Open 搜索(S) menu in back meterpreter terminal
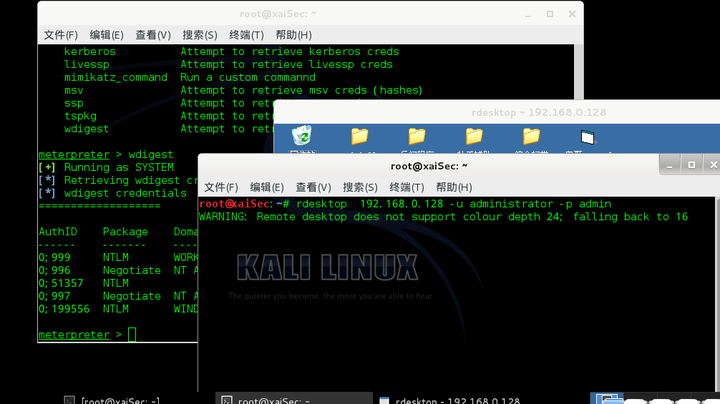Viewport: 720px width, 404px height. [200, 35]
